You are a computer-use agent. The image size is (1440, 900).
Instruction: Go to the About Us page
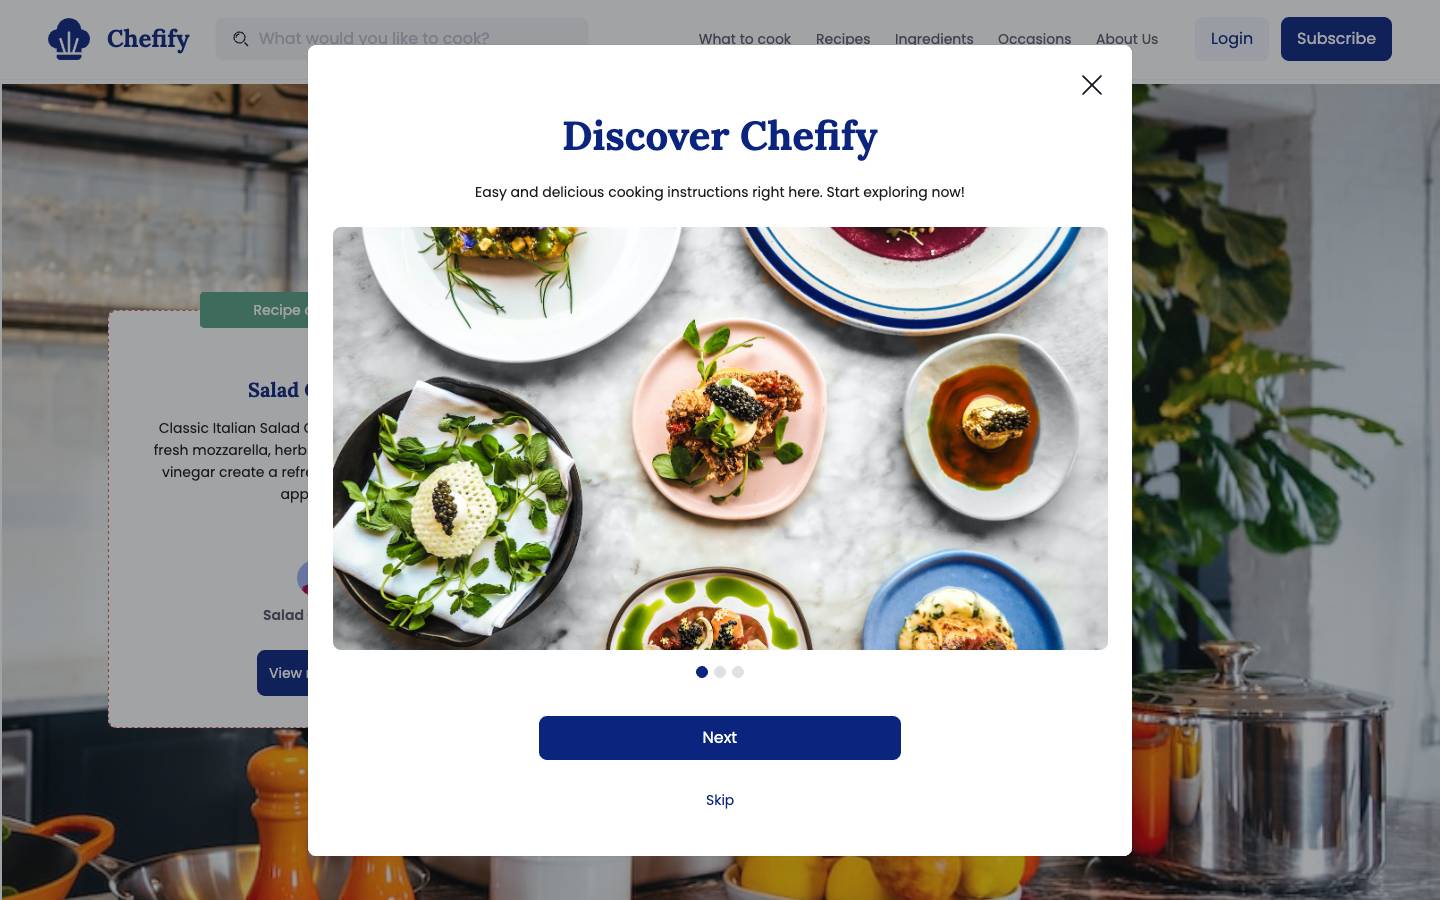pyautogui.click(x=1127, y=39)
